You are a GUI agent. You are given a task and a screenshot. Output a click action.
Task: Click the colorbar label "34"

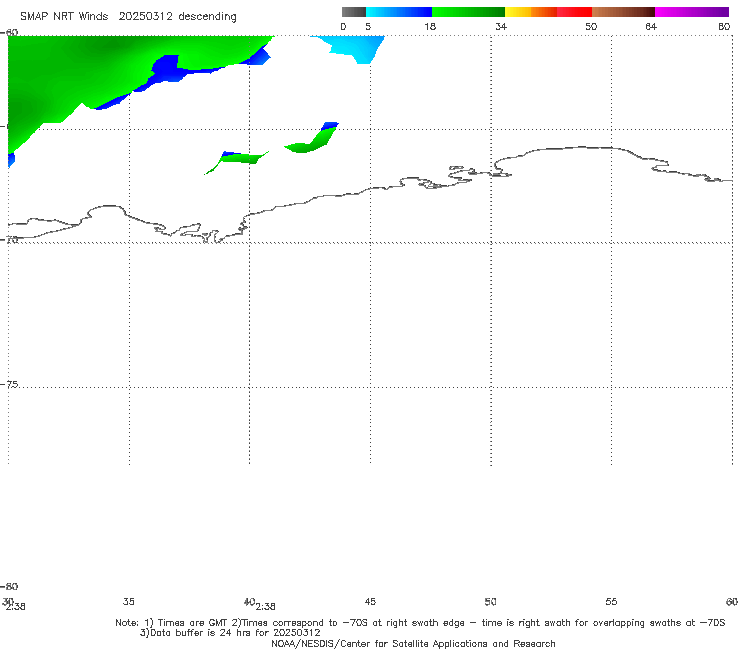coord(501,26)
